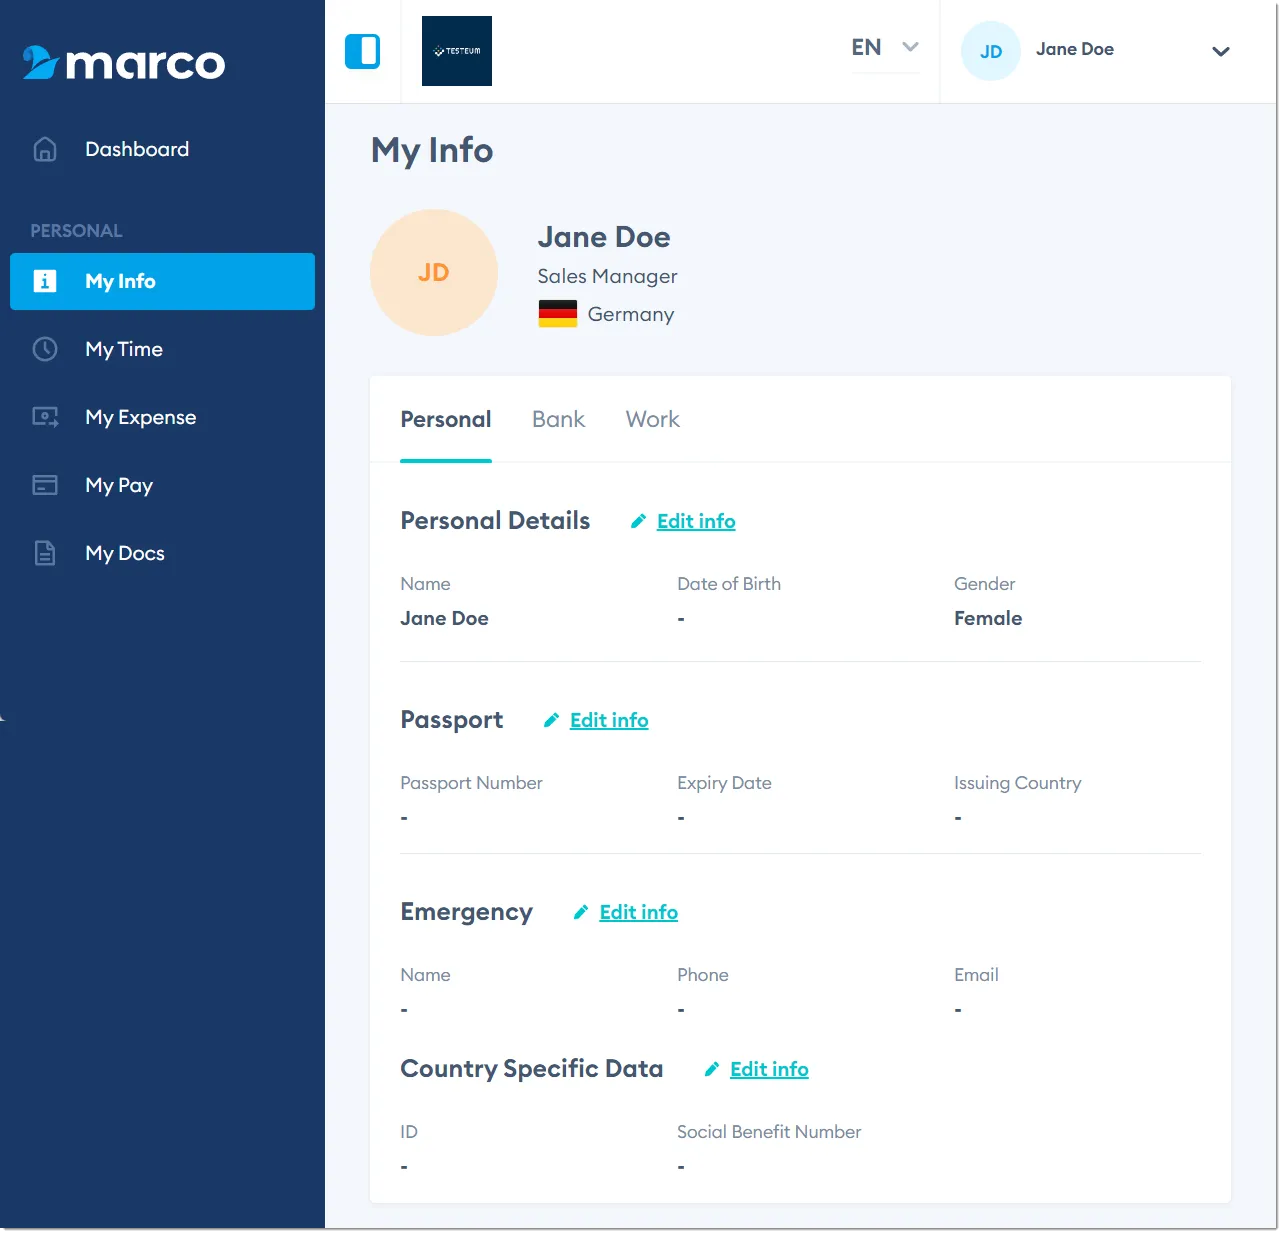Click the JD avatar in header

(991, 51)
